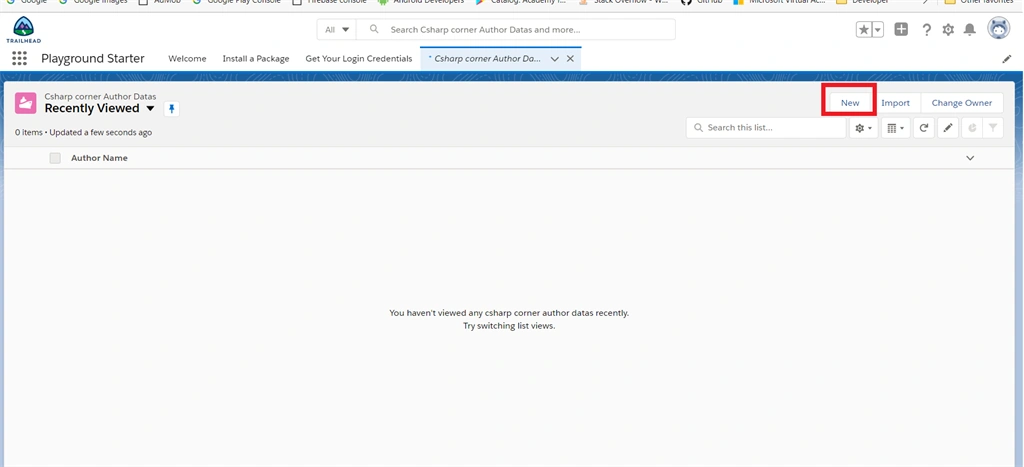Switch to Install a Package tab
This screenshot has width=1024, height=467.
pos(255,59)
